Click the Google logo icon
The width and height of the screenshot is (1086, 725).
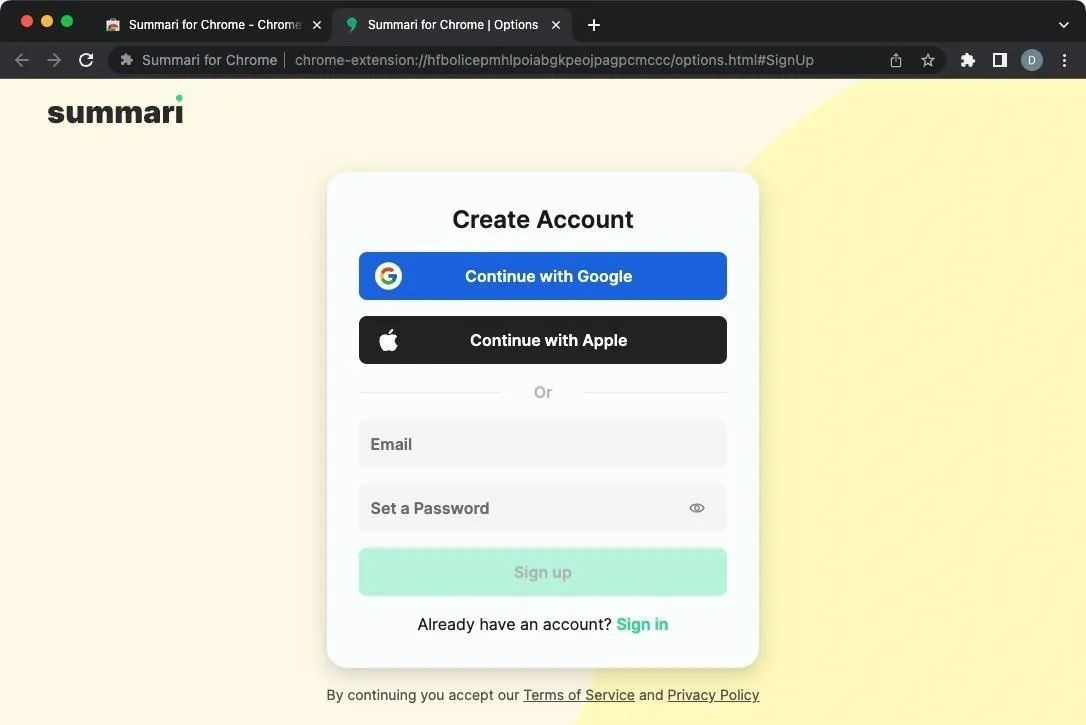click(388, 276)
